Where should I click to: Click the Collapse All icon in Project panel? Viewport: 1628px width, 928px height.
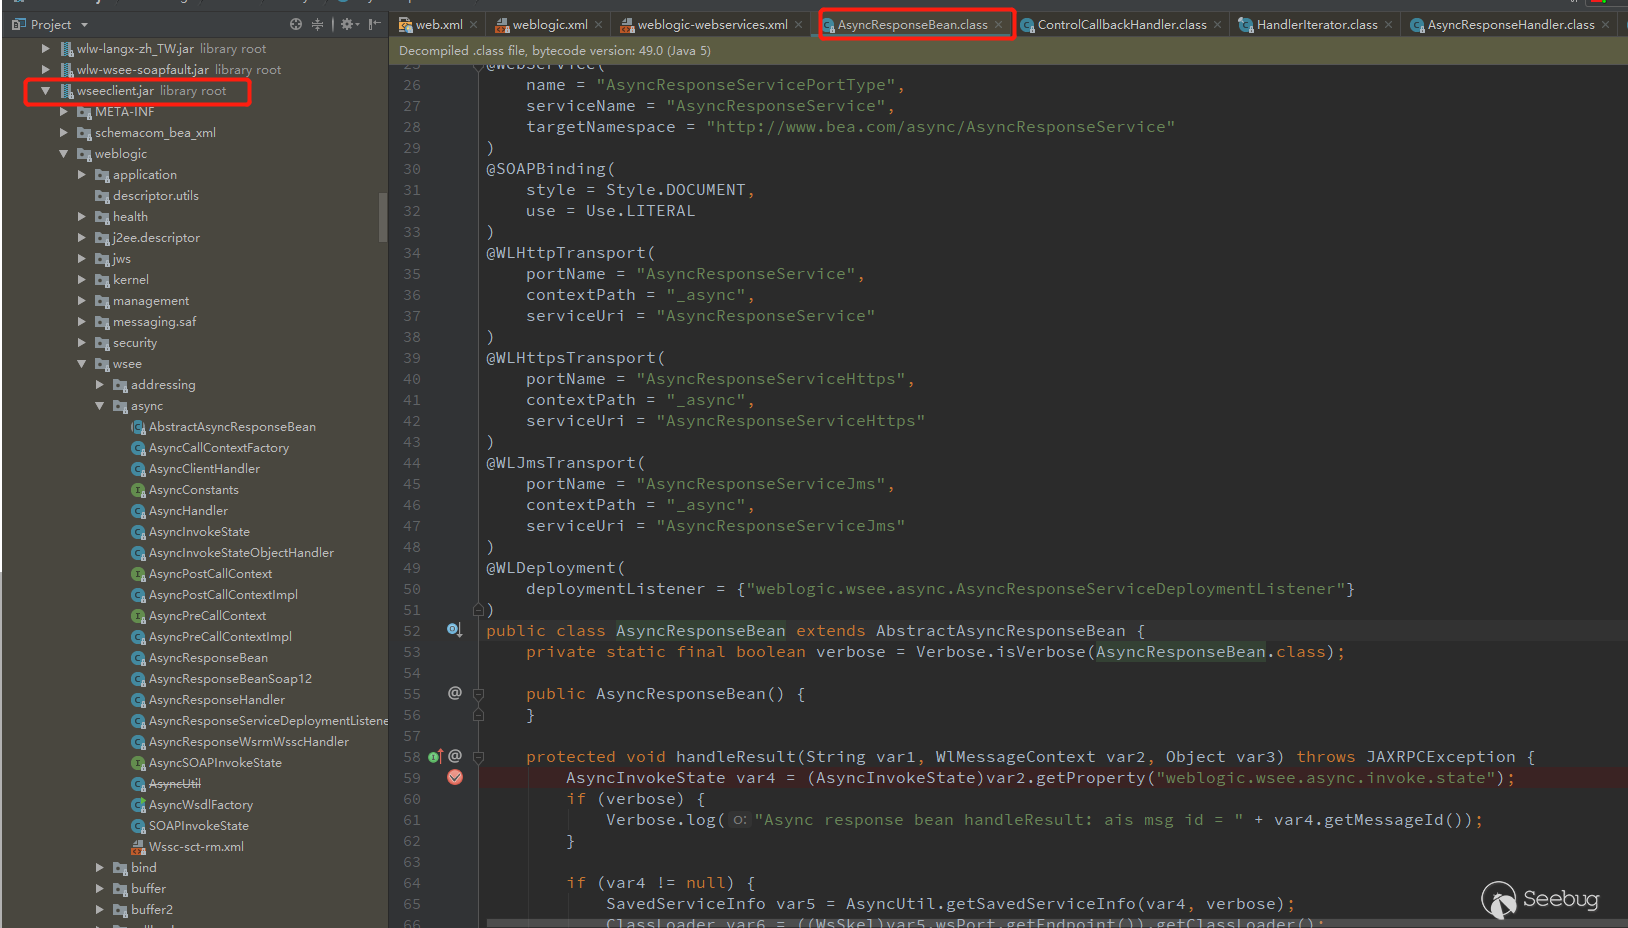click(x=317, y=24)
